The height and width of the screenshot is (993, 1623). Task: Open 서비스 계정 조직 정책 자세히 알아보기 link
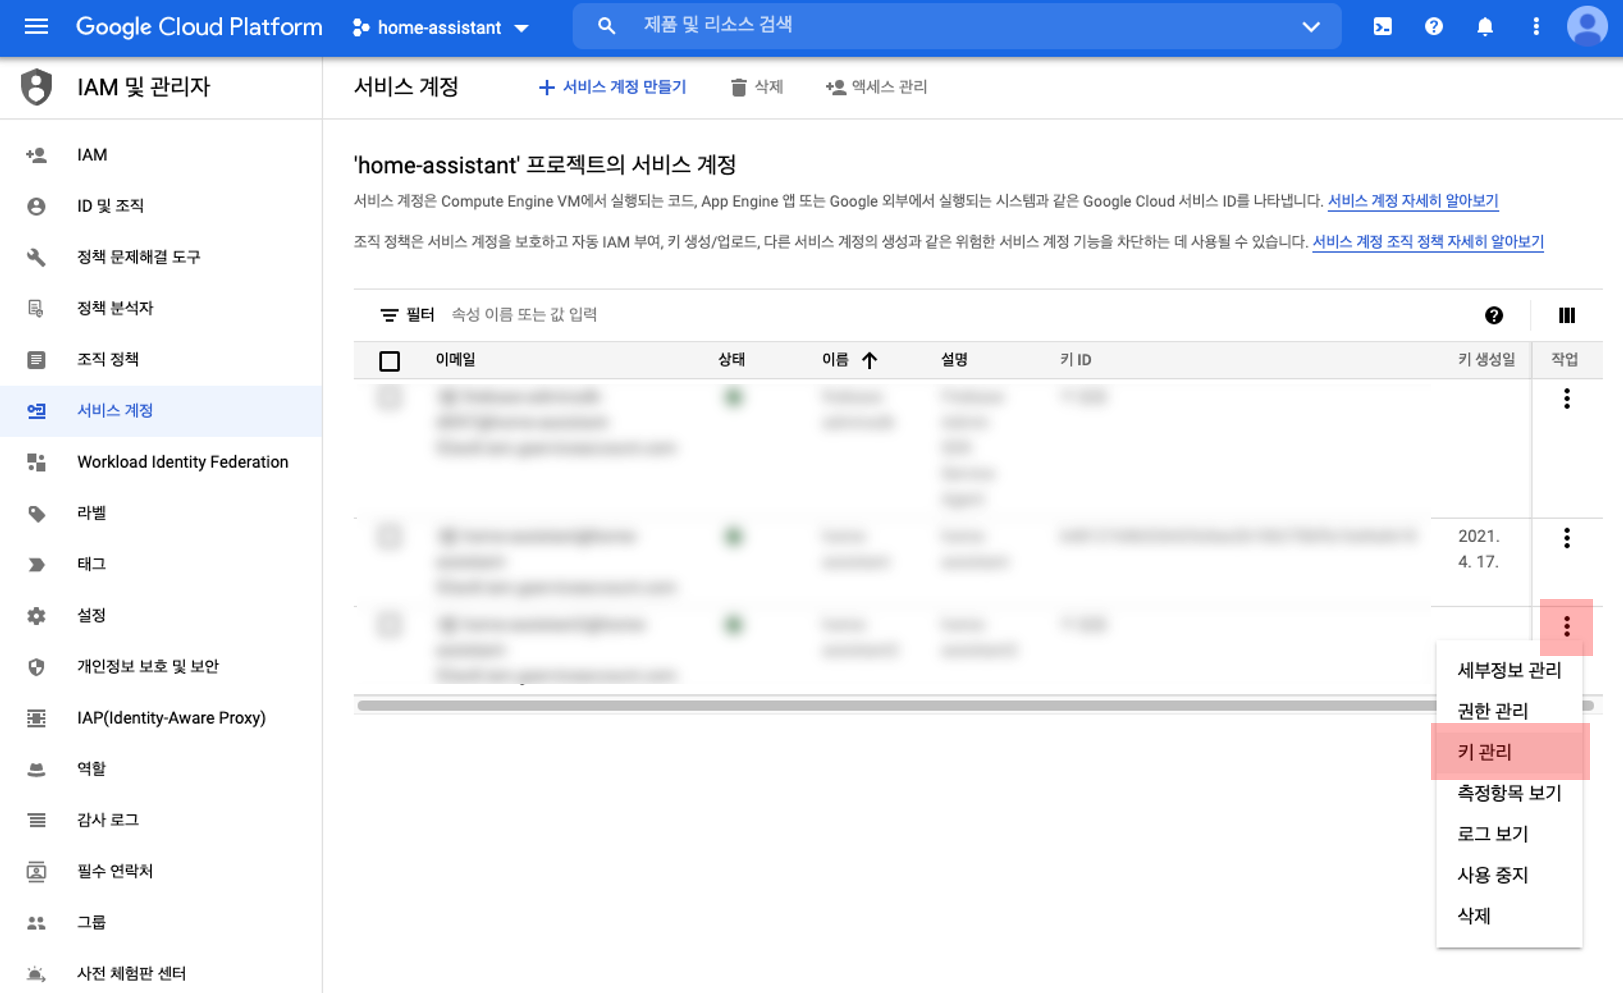[1427, 242]
